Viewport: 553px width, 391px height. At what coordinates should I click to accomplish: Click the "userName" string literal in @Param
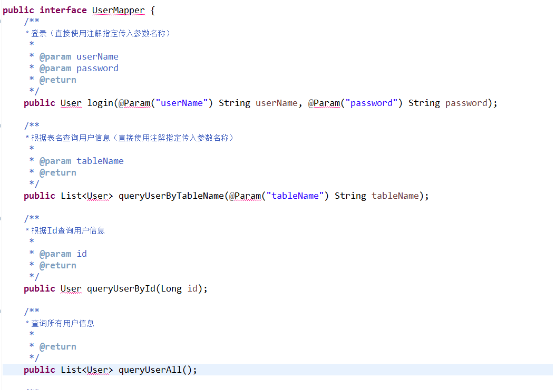(182, 103)
